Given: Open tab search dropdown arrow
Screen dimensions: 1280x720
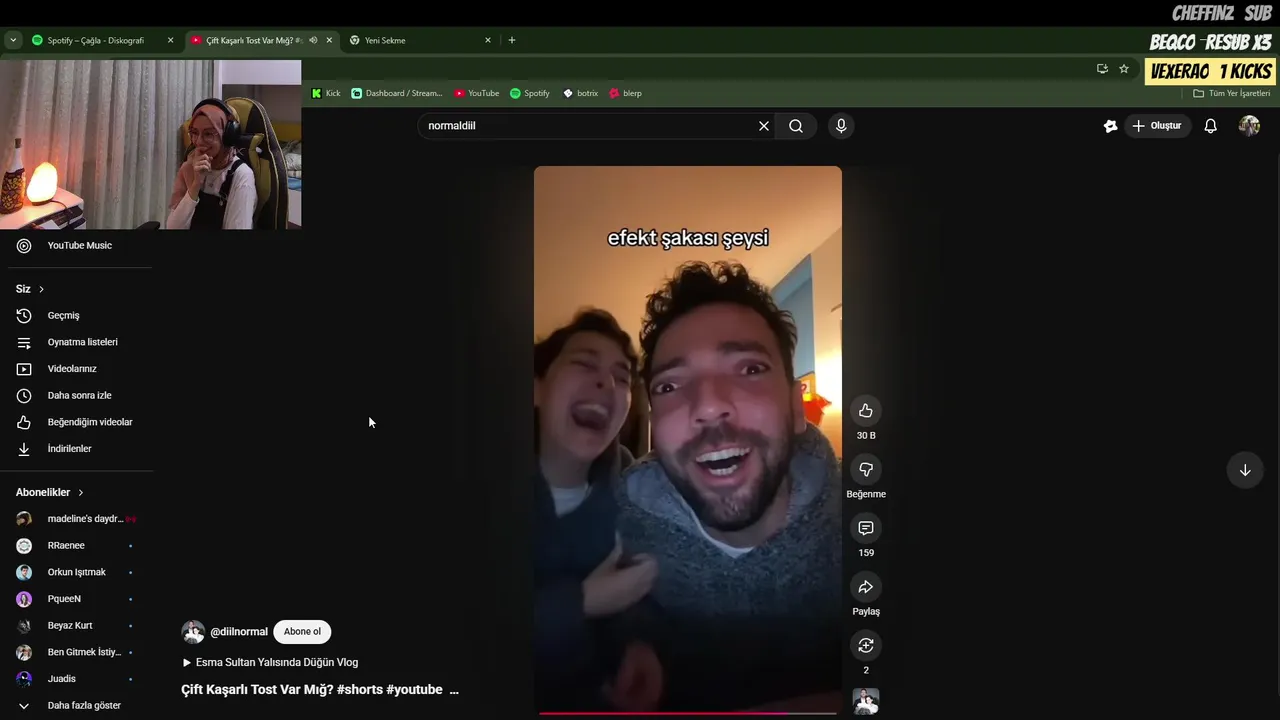Looking at the screenshot, I should pos(13,40).
